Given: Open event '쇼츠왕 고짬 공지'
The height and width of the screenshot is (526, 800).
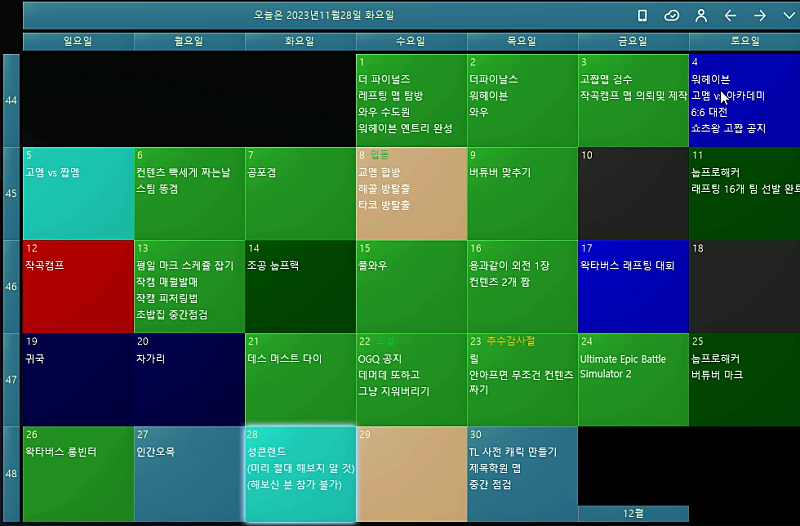Looking at the screenshot, I should point(729,129).
